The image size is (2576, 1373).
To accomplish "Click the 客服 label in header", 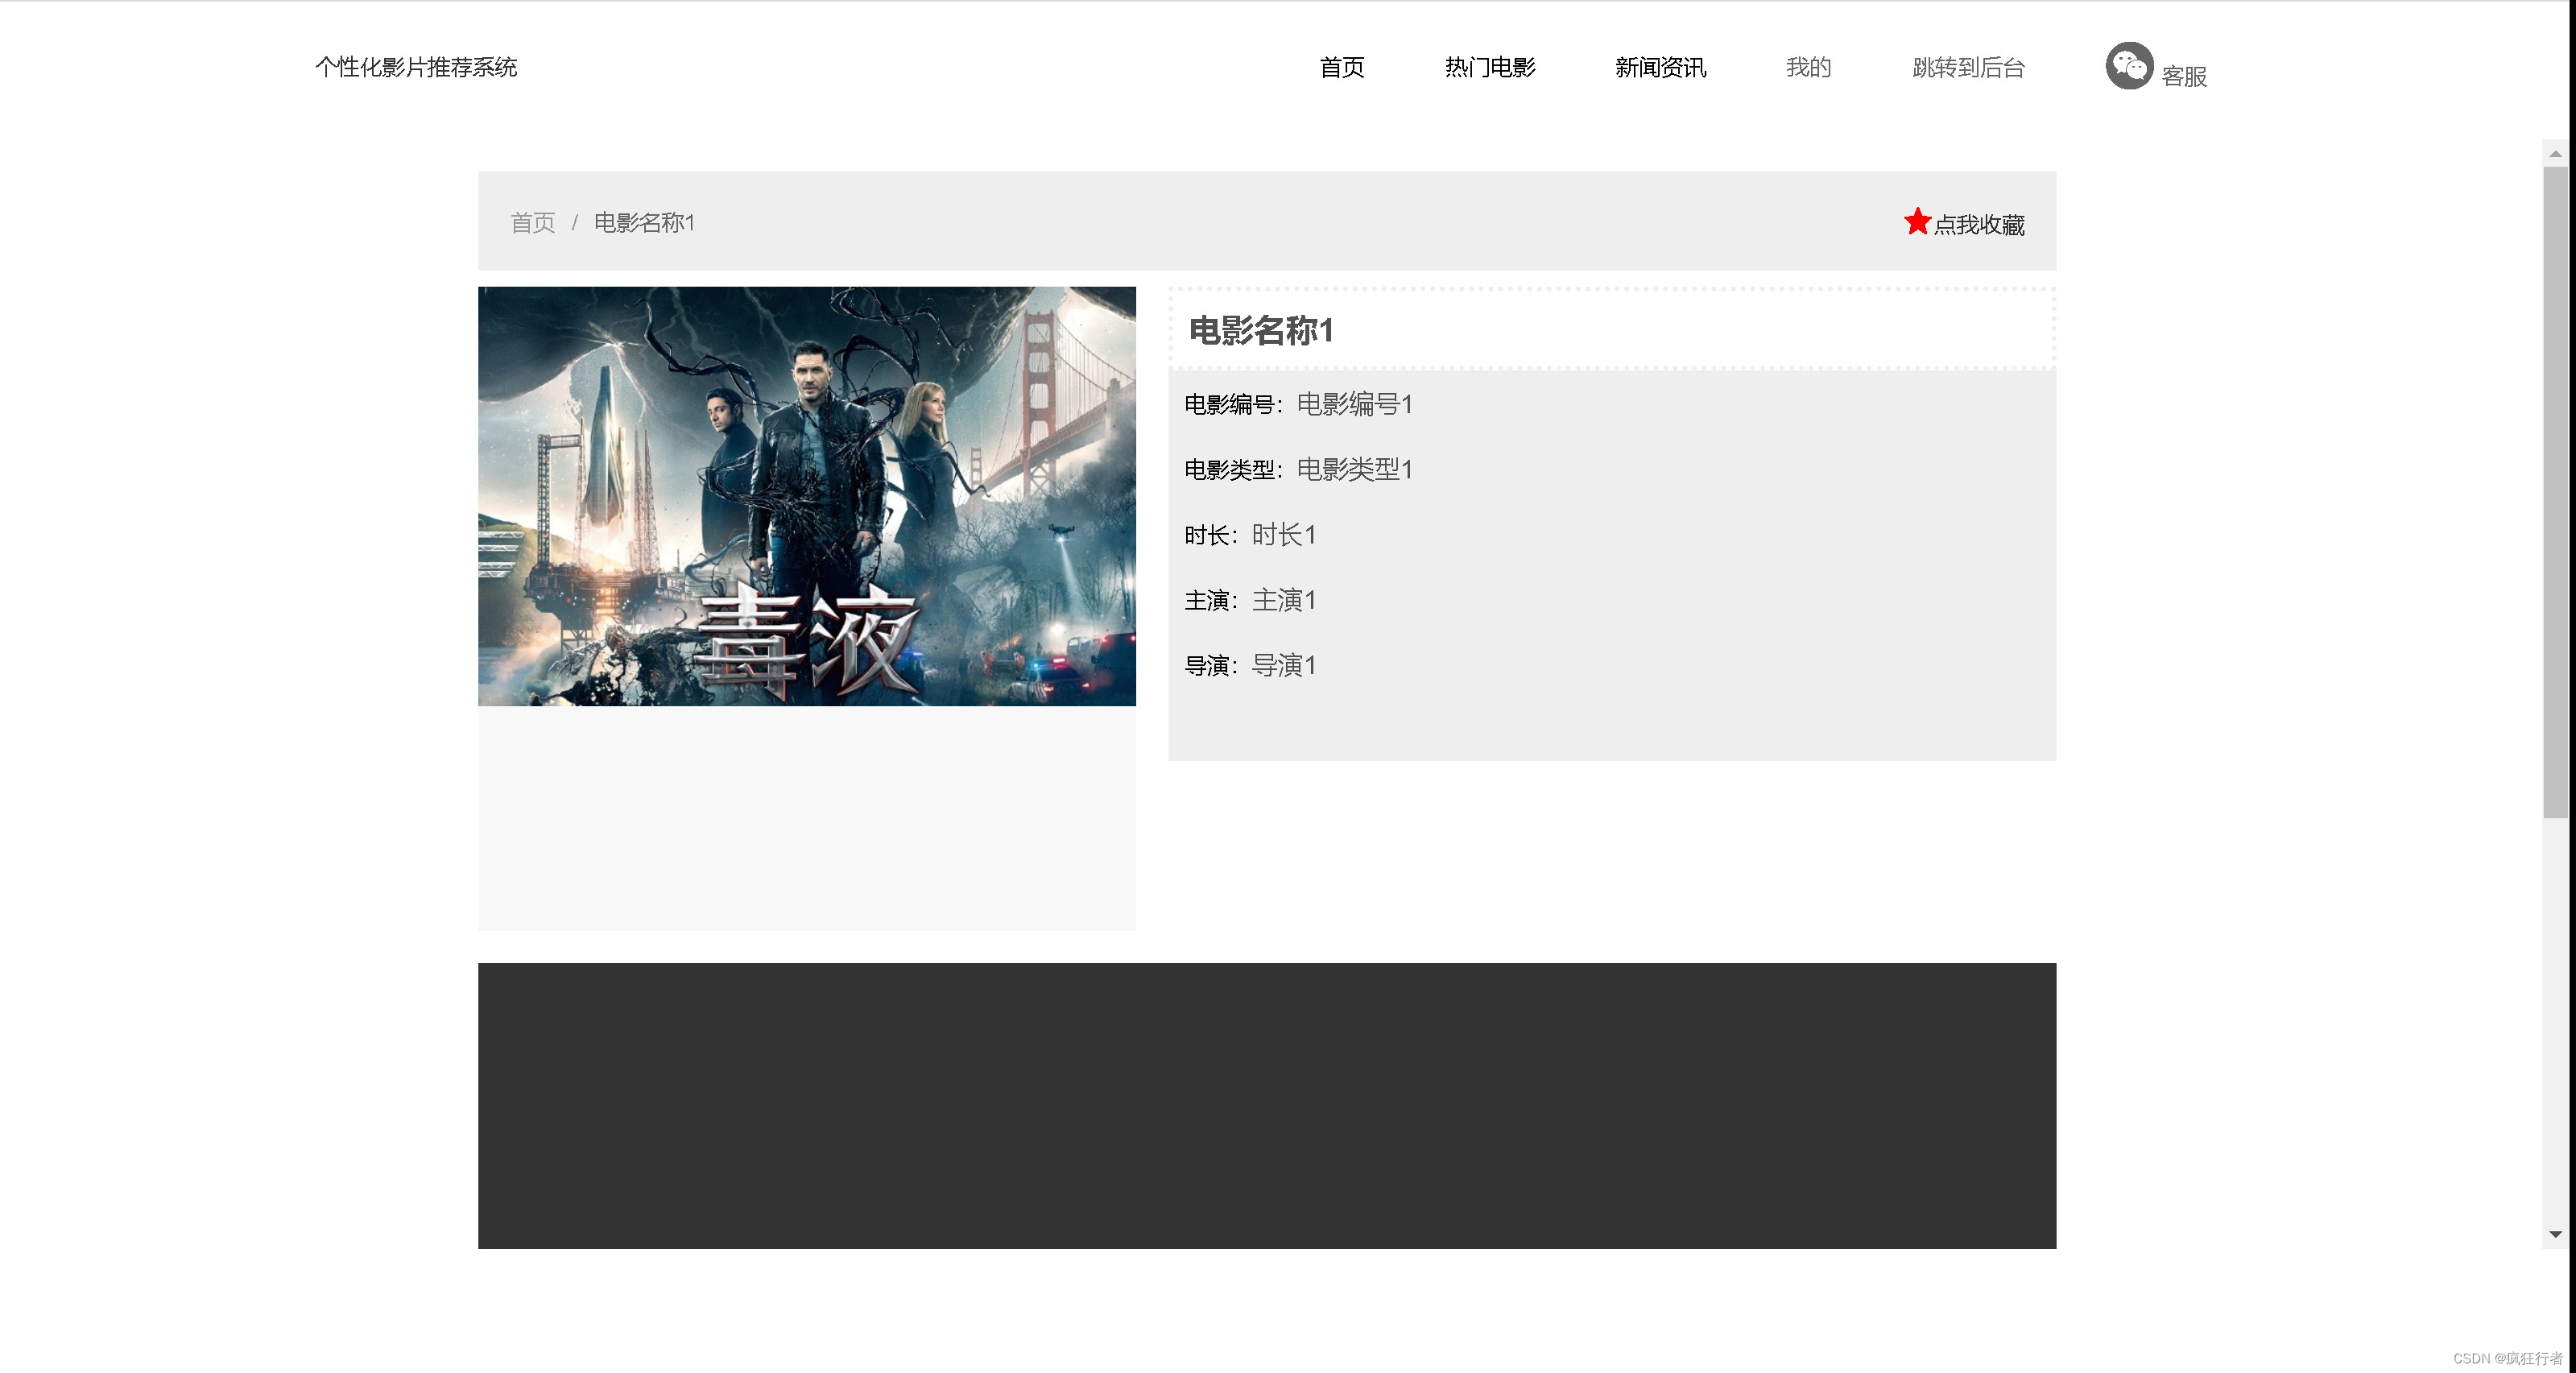I will click(x=2184, y=77).
